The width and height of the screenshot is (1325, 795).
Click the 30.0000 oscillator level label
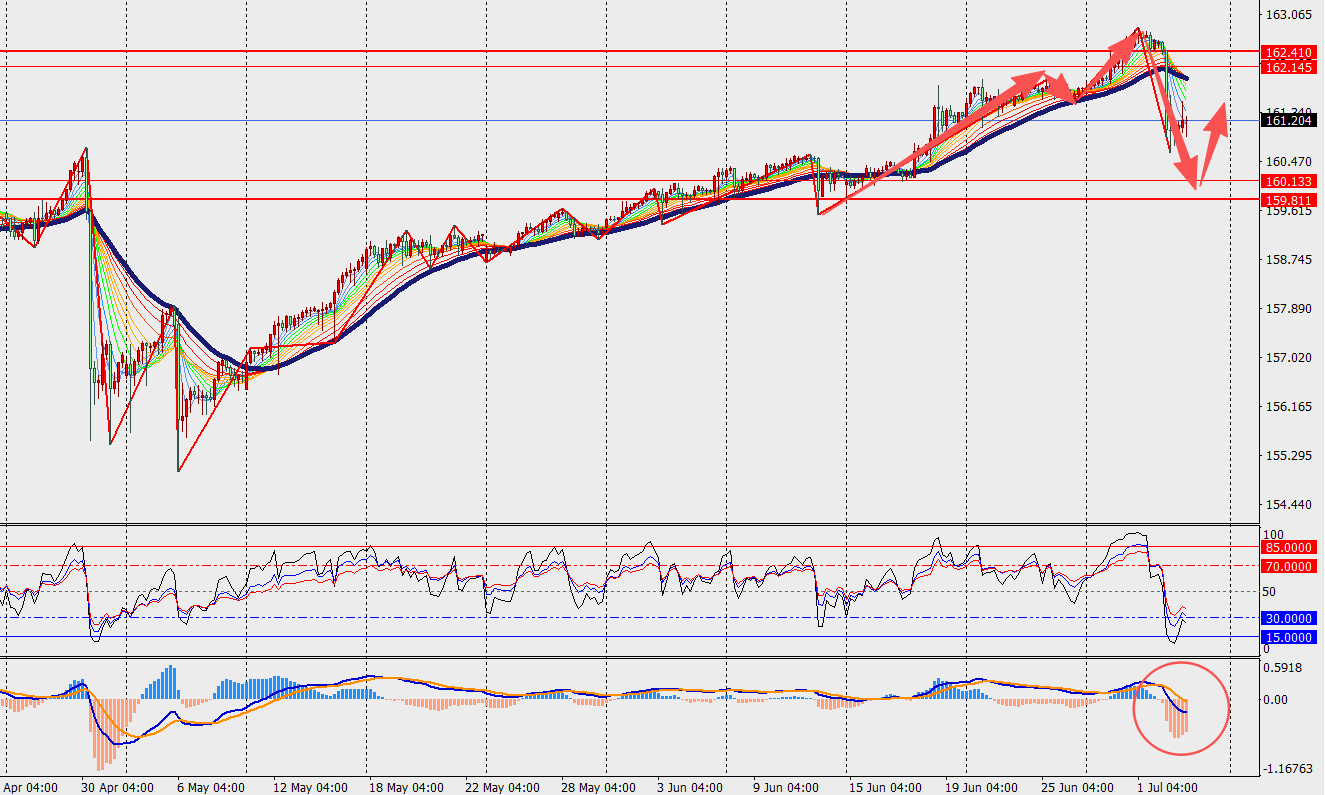coord(1288,618)
